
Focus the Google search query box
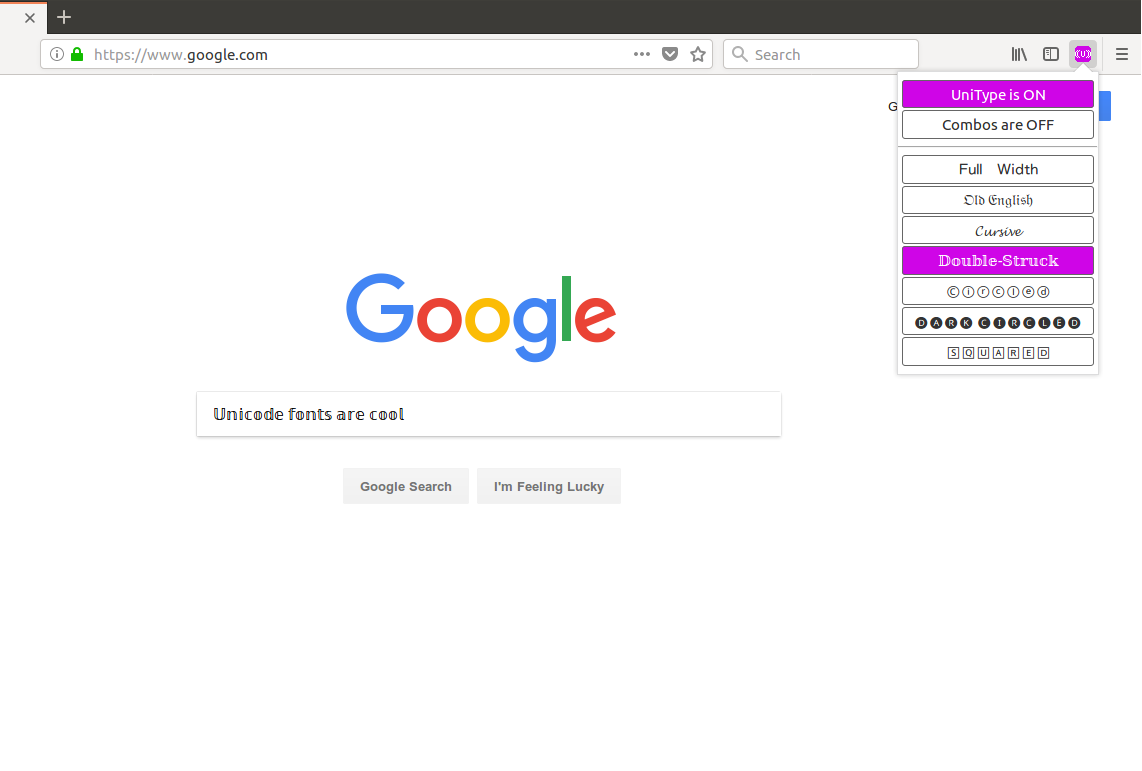(489, 414)
